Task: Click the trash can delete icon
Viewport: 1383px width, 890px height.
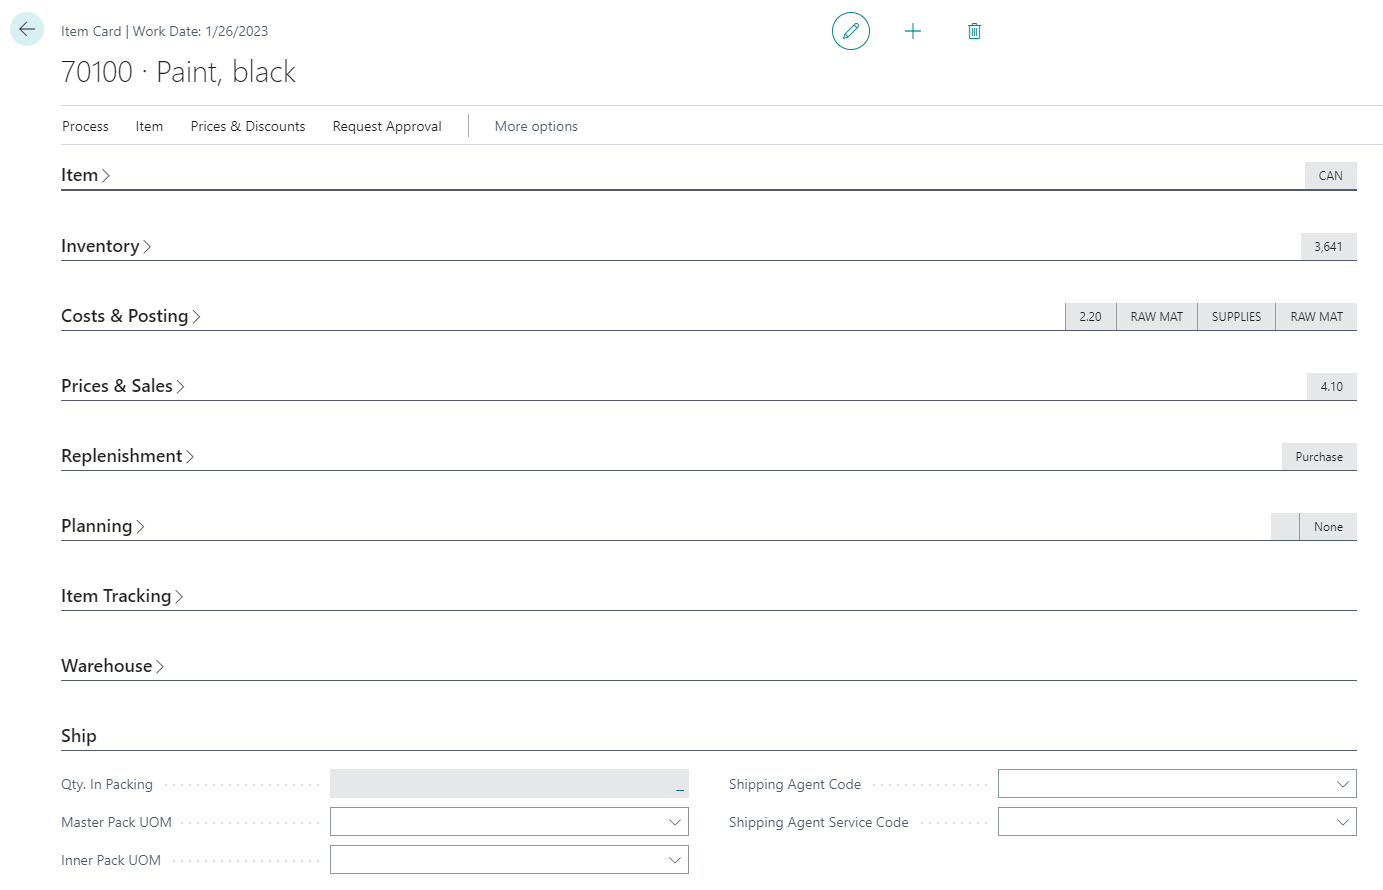Action: [974, 31]
